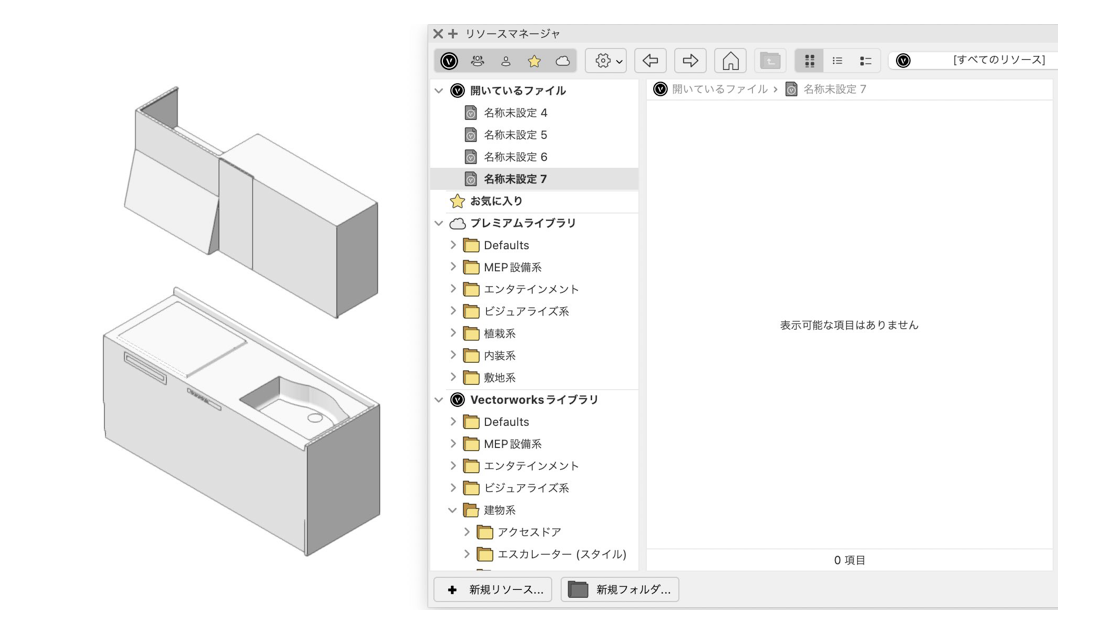The image size is (1118, 638).
Task: Click the 新規フォルダ... button
Action: pos(619,590)
